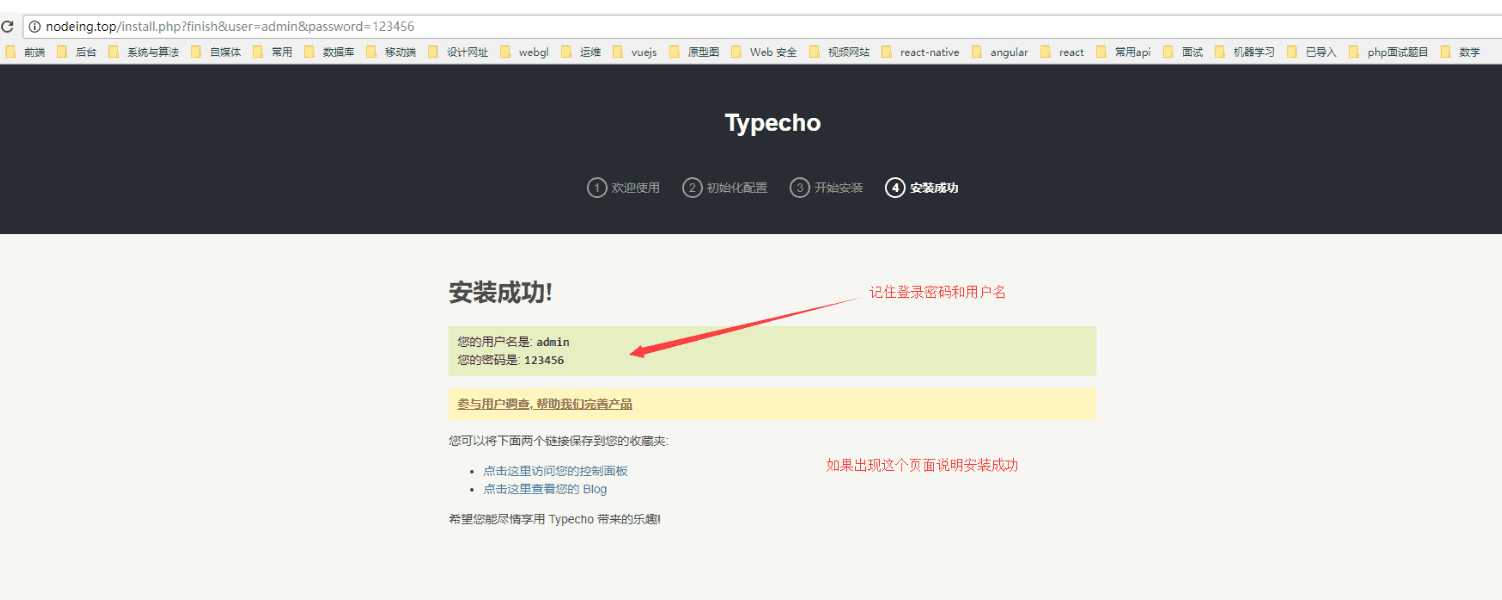Click the 您可以将下面两个链接保存到您的收藏夹 text
The height and width of the screenshot is (600, 1502).
[x=559, y=441]
